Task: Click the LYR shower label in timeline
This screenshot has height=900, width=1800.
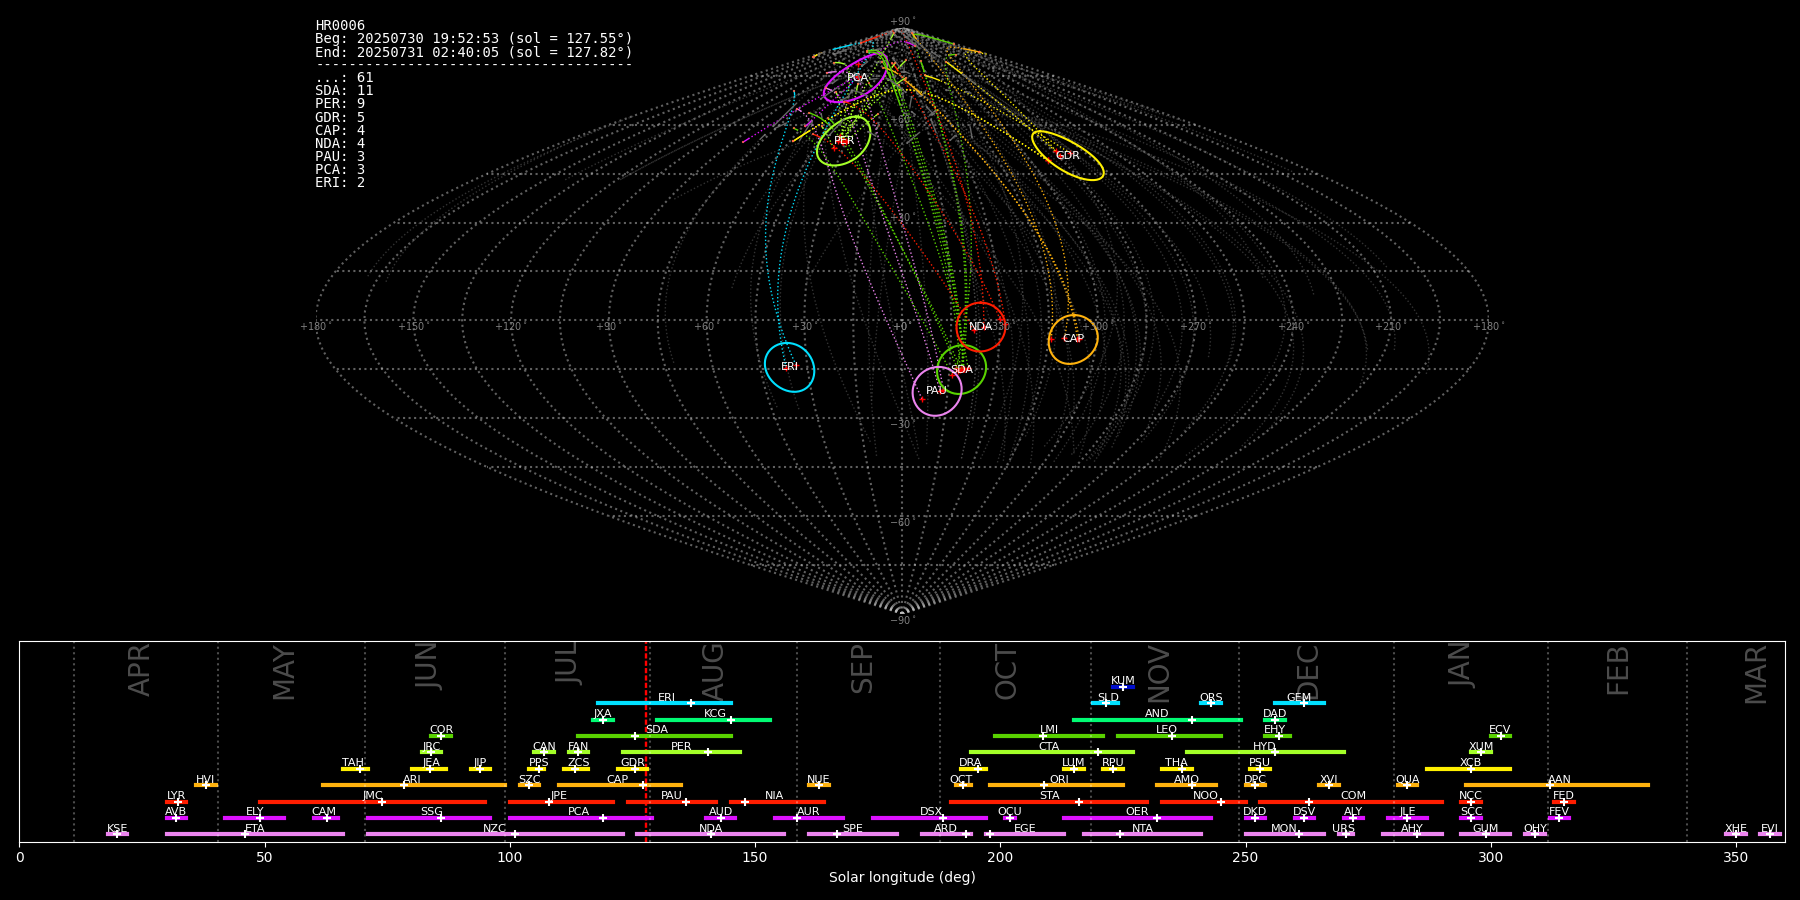Action: pyautogui.click(x=176, y=796)
